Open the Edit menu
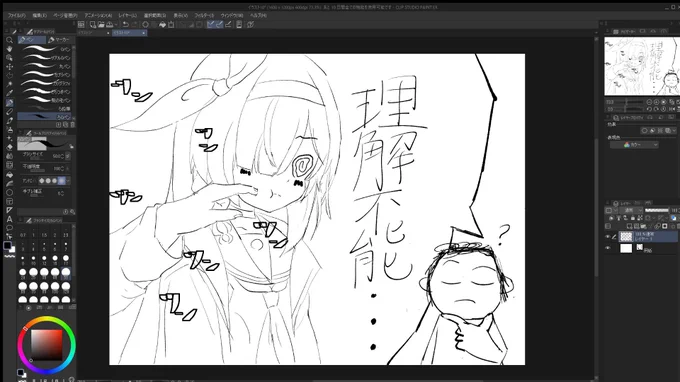 (39, 15)
